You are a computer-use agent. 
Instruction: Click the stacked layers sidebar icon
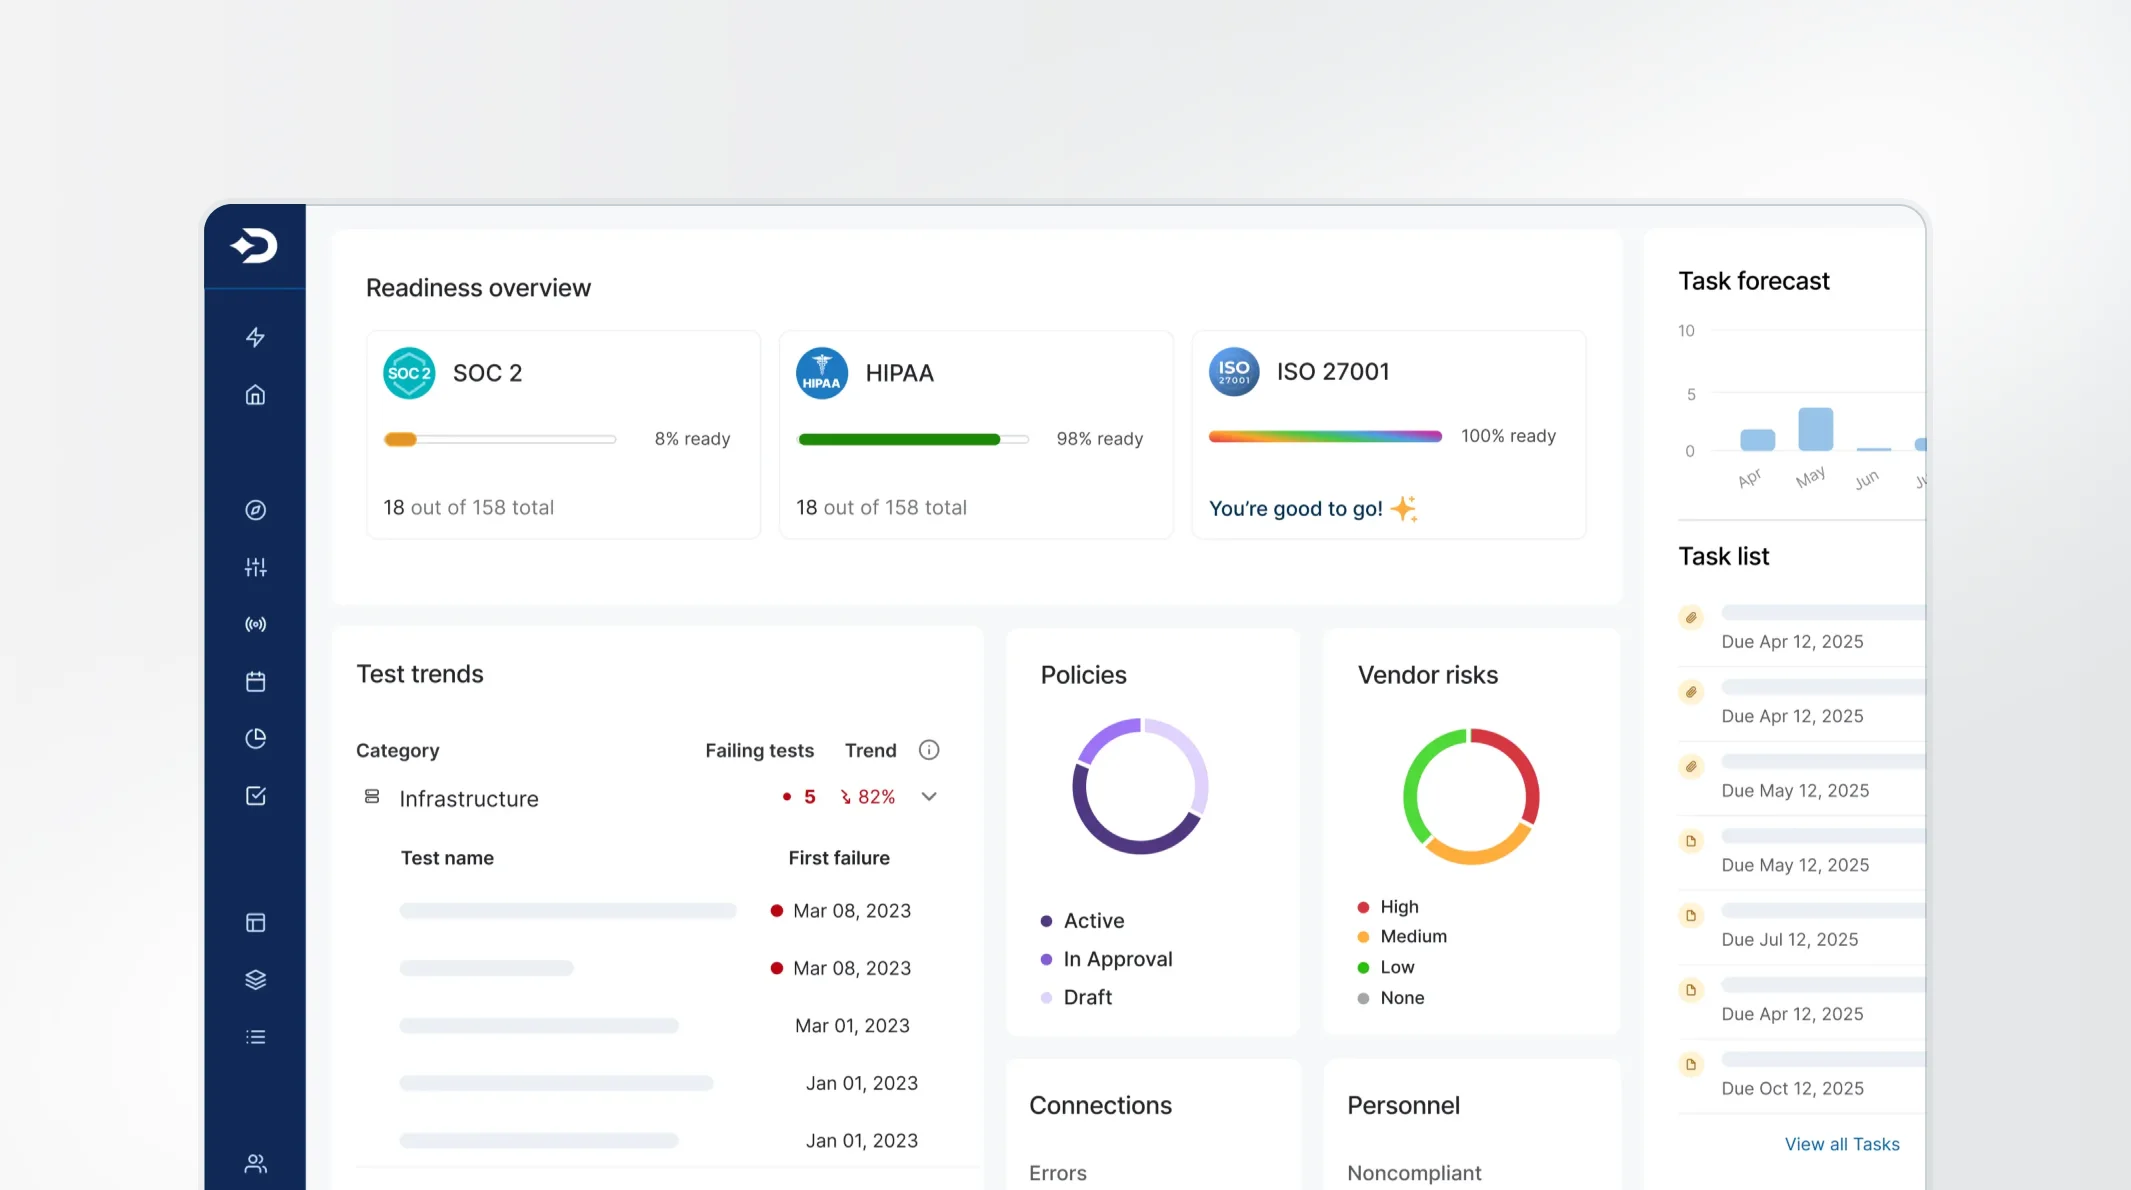pos(255,980)
